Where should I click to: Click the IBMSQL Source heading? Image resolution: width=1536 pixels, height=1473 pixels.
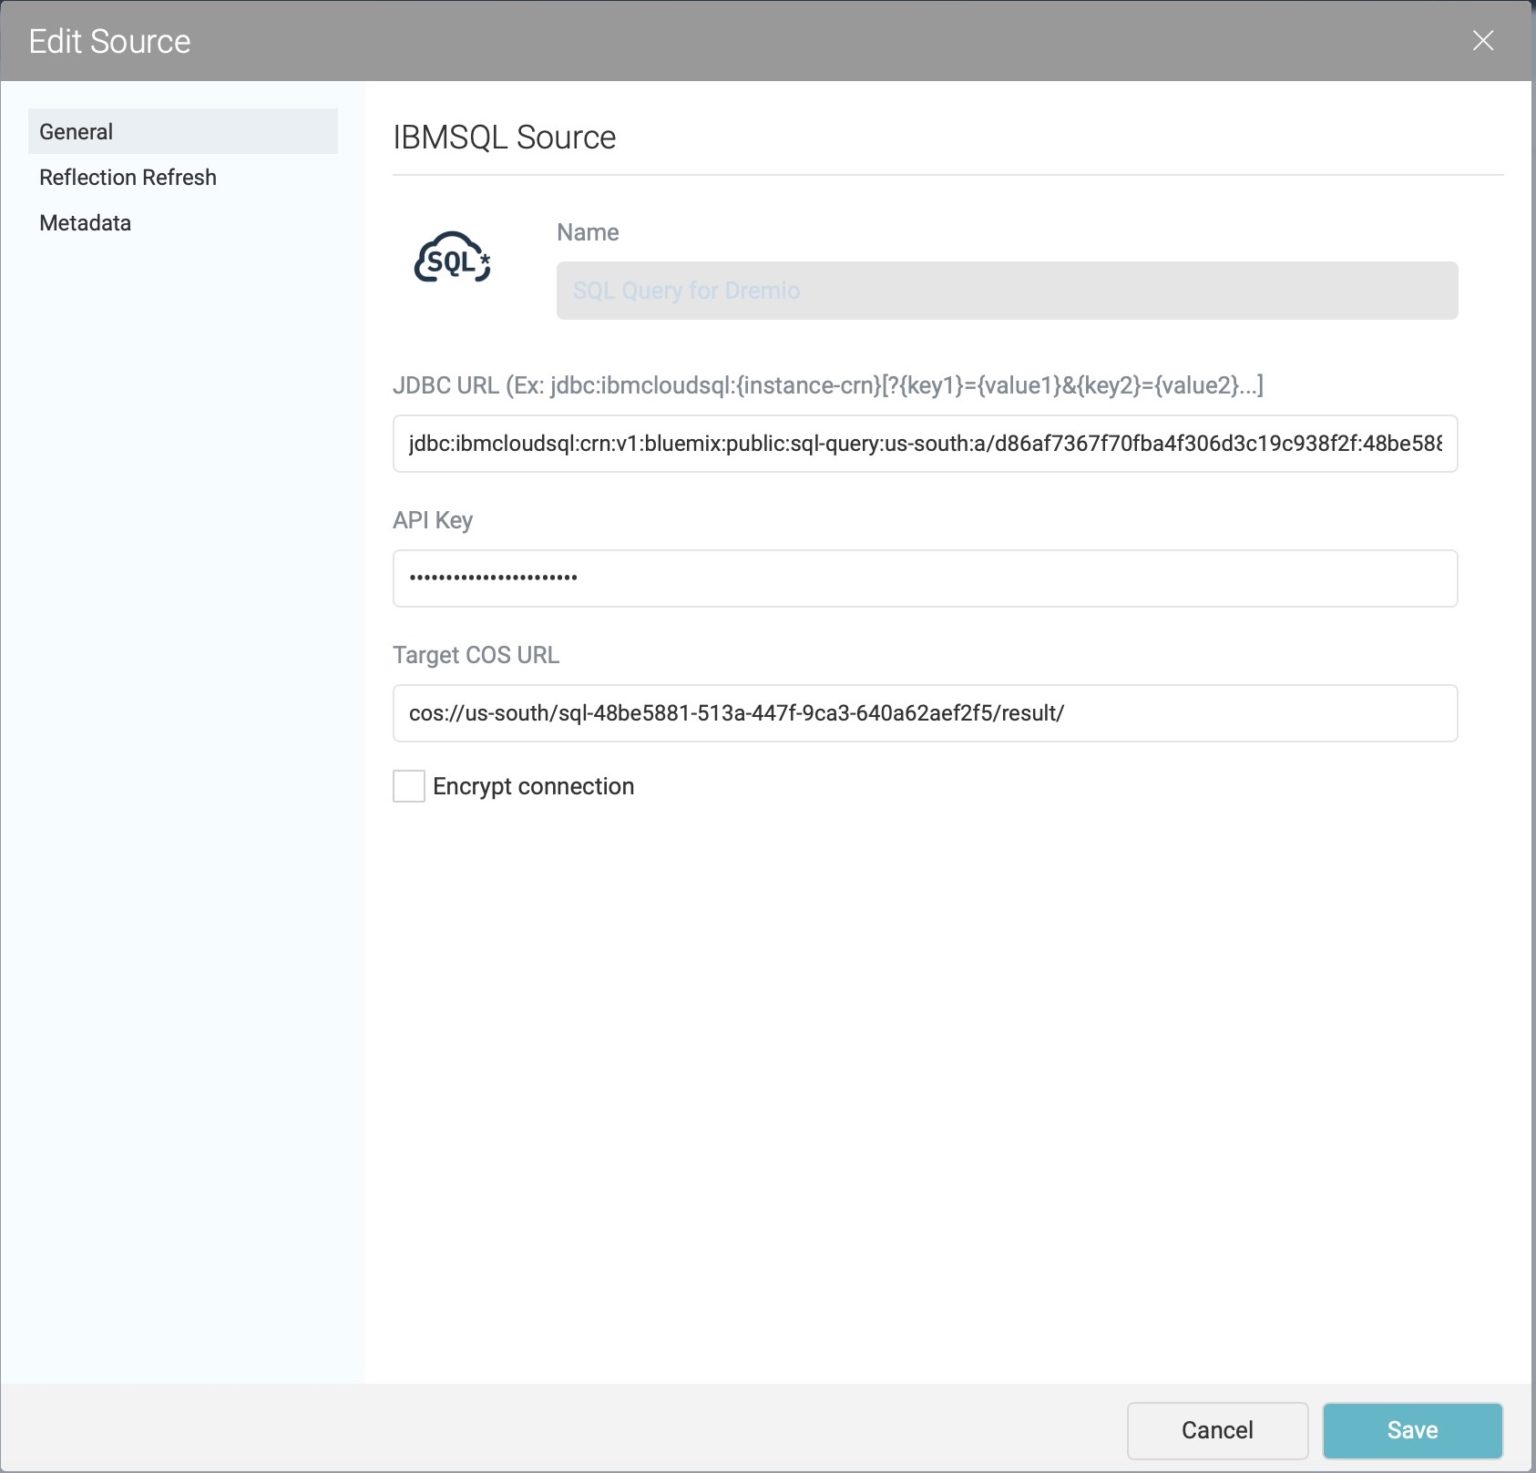(x=504, y=137)
